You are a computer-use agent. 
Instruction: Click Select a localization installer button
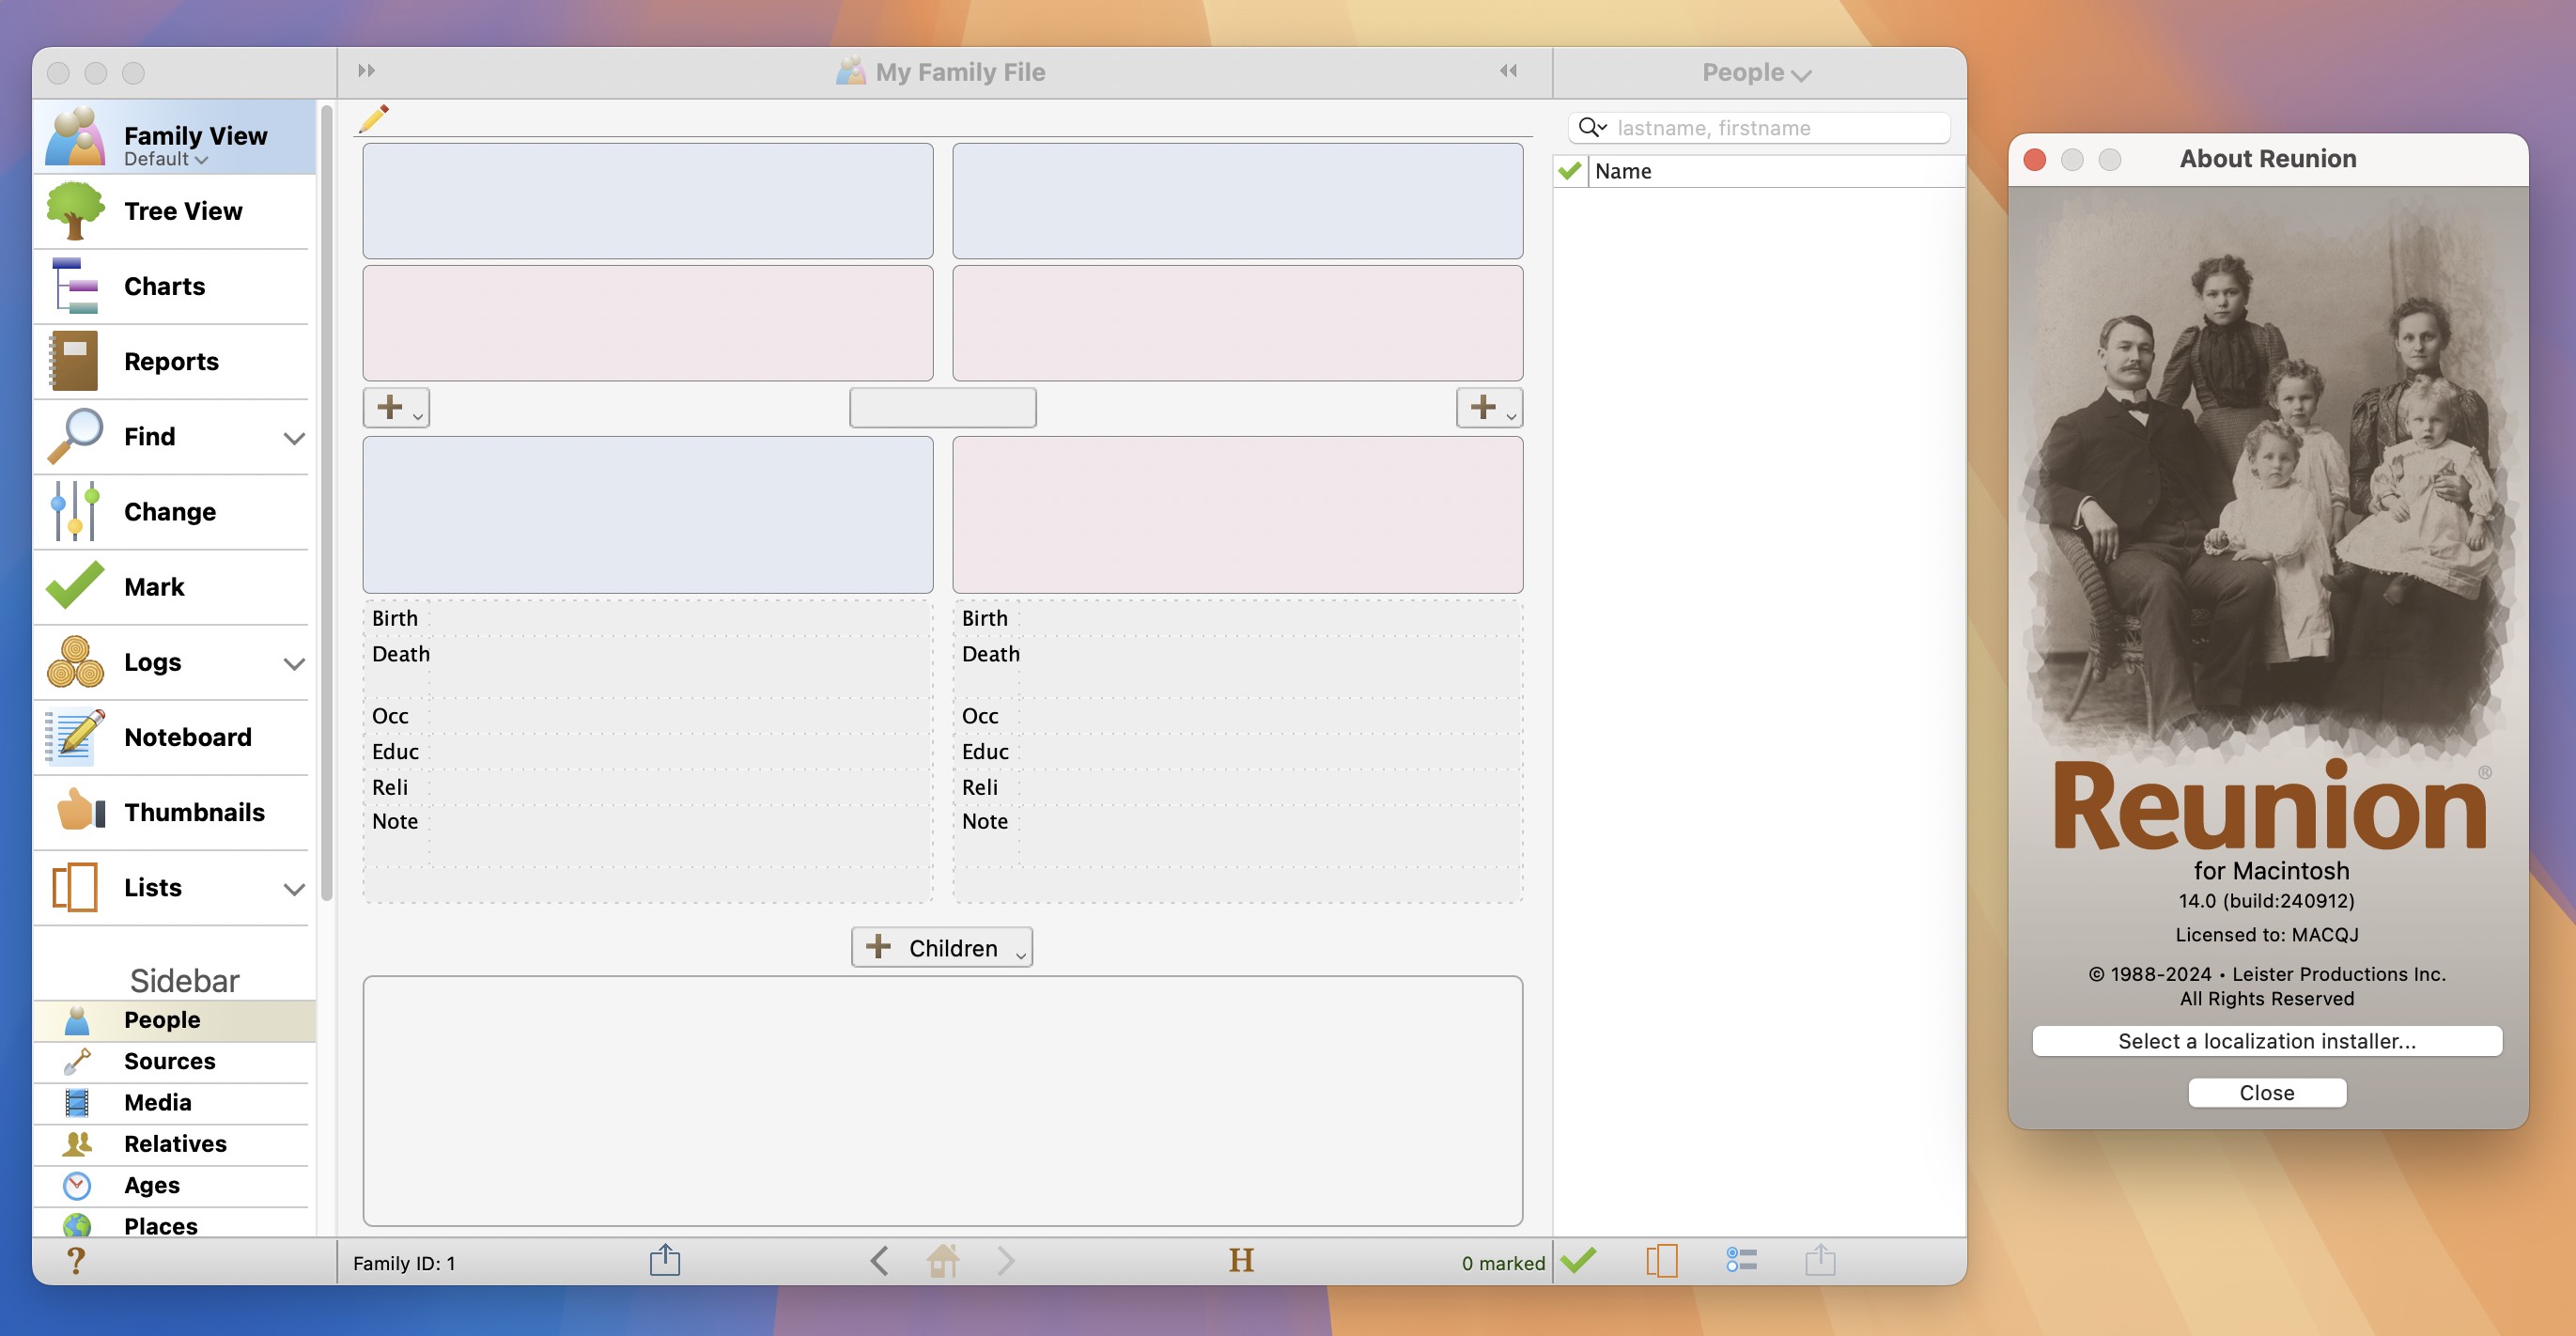2267,1041
